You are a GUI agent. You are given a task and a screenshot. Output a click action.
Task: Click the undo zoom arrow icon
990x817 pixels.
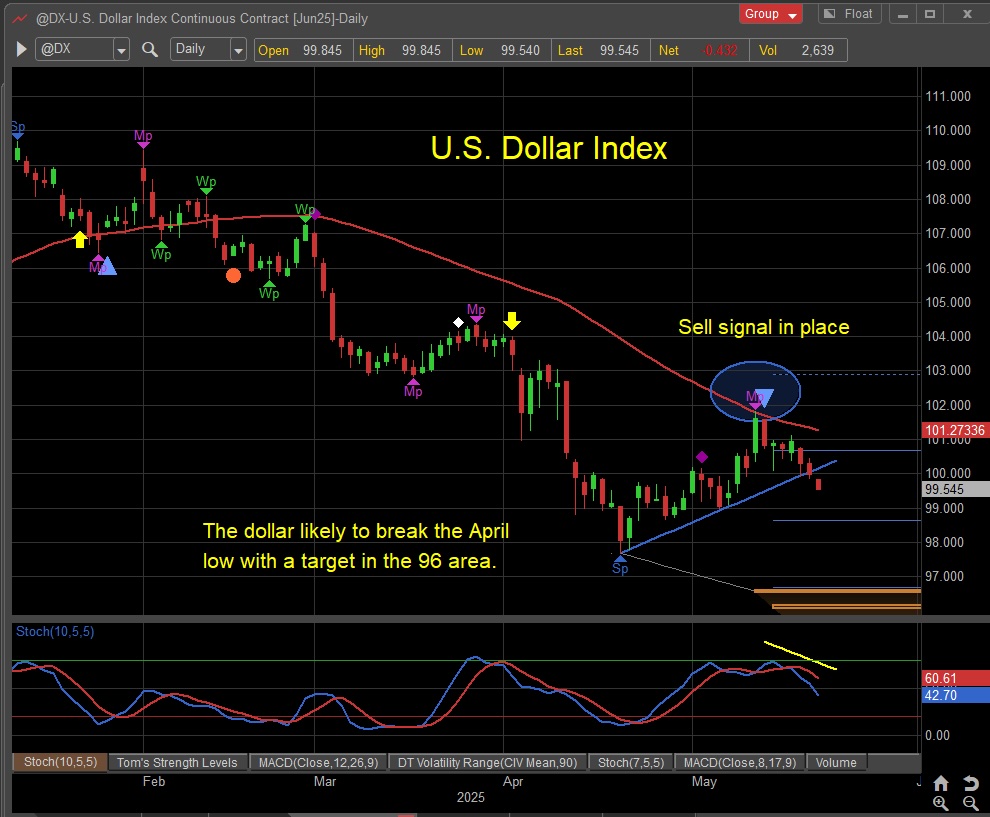pyautogui.click(x=970, y=784)
